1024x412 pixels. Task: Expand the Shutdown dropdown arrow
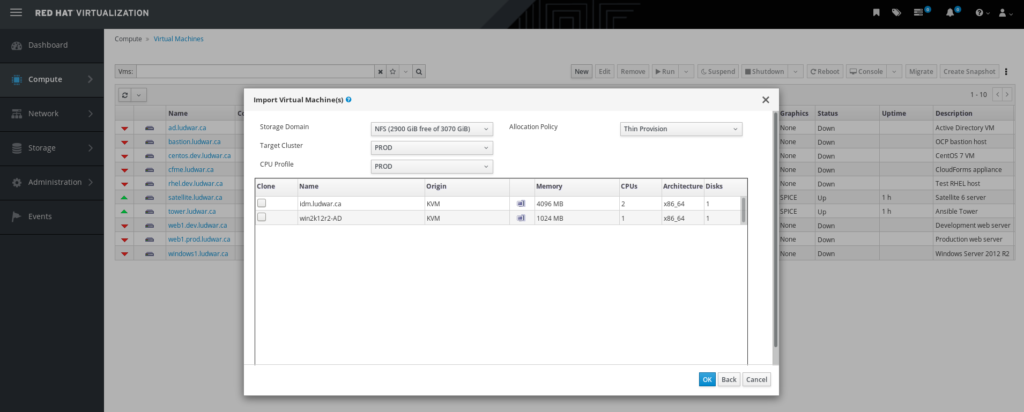[795, 72]
